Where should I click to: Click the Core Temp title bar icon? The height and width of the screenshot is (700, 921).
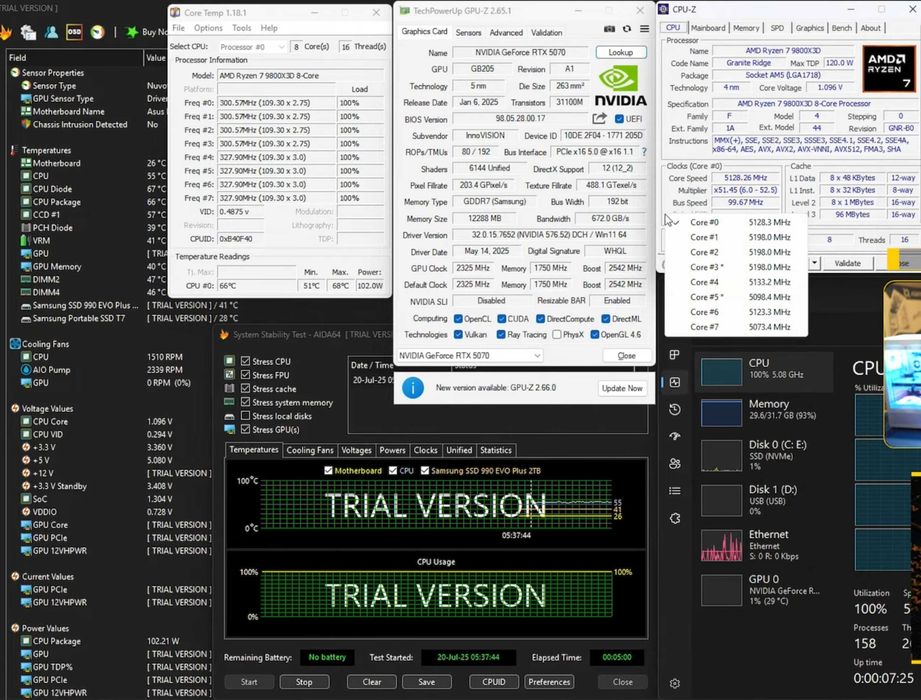174,12
